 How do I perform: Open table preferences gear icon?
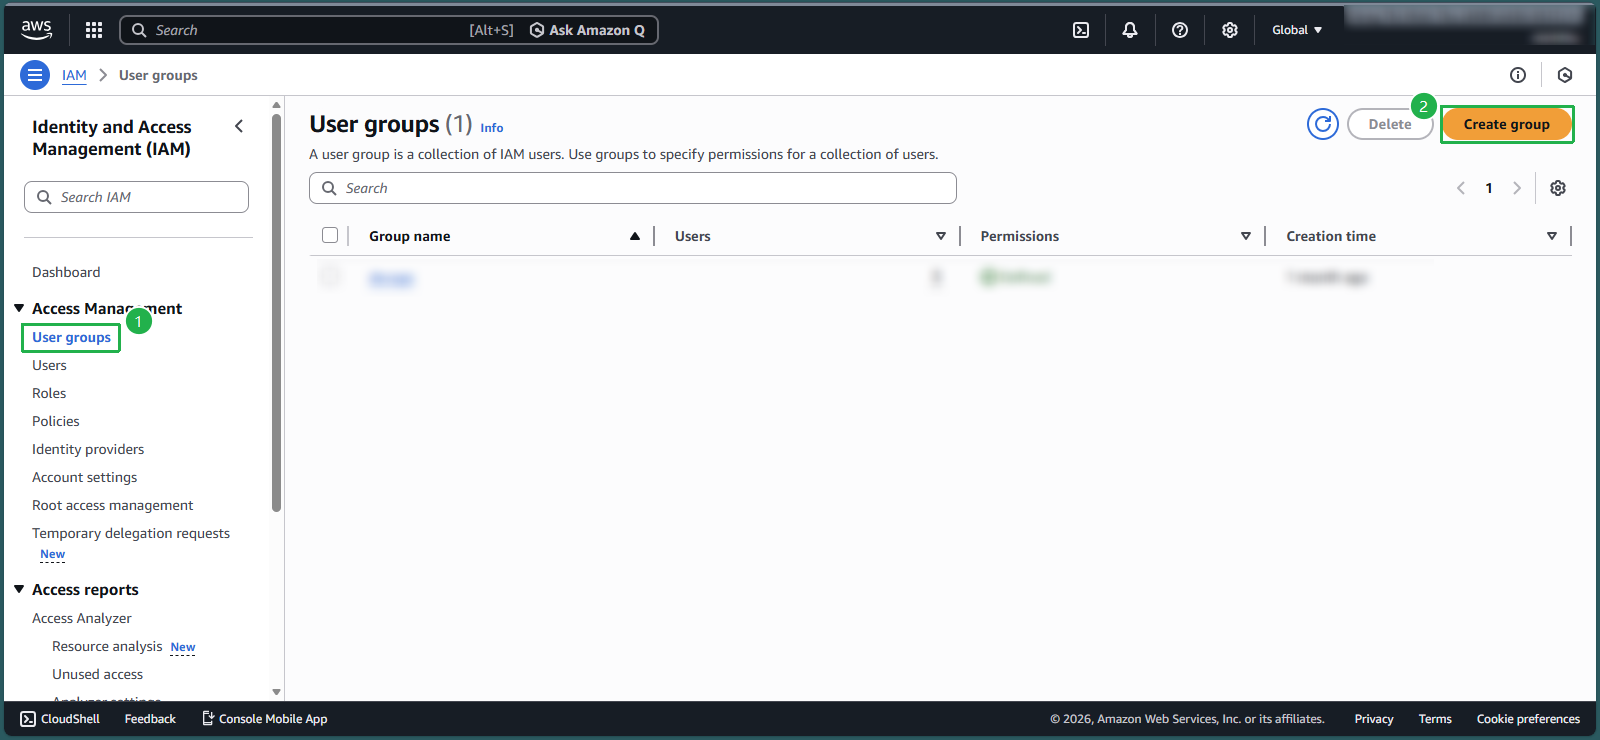click(1557, 188)
